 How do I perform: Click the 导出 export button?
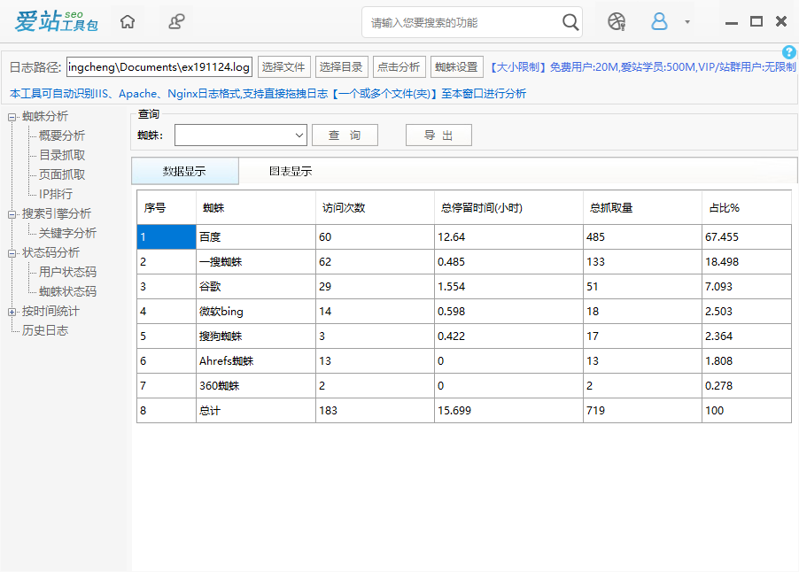pyautogui.click(x=438, y=135)
